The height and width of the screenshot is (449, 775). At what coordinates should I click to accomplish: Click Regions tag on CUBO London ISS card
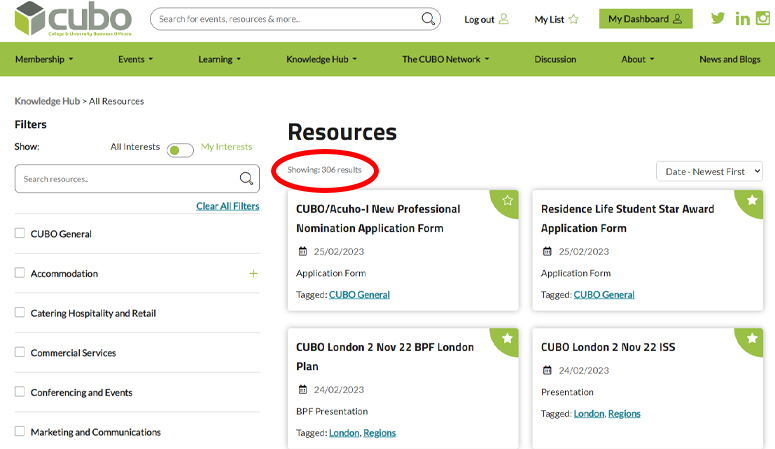(624, 413)
